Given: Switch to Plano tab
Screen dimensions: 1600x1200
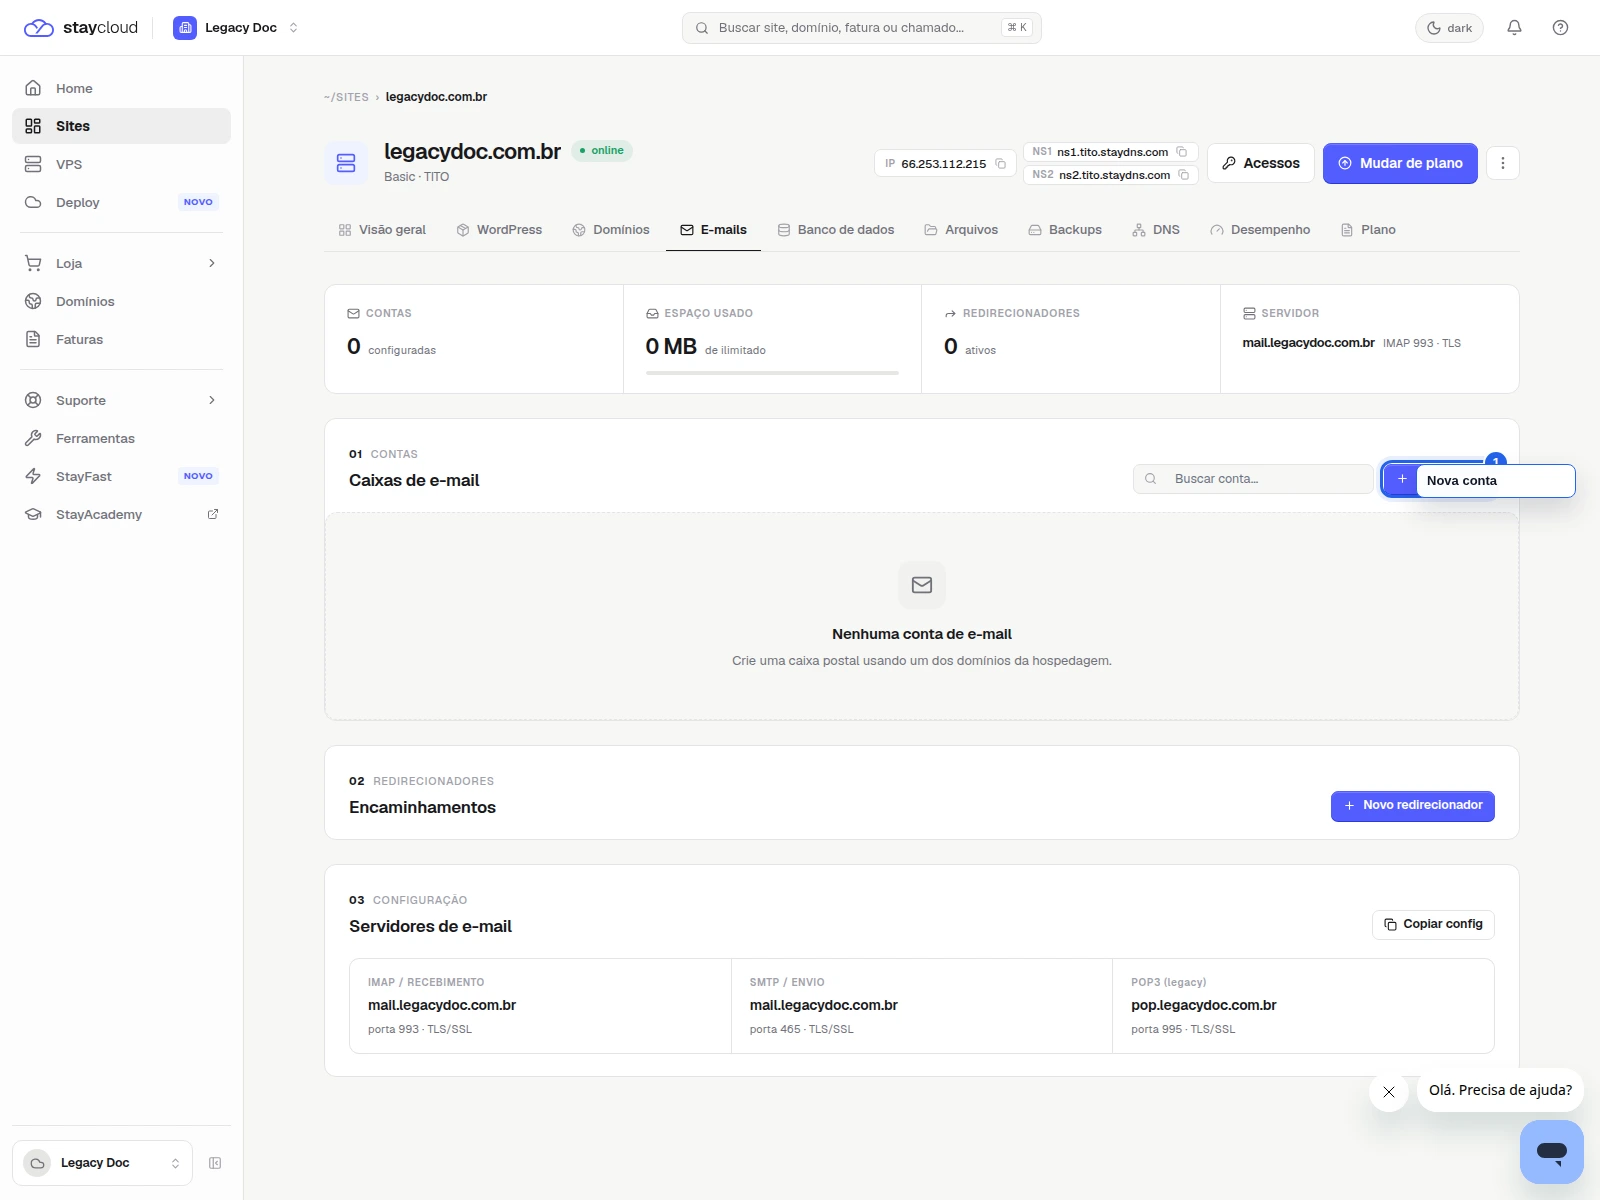Looking at the screenshot, I should click(1368, 230).
